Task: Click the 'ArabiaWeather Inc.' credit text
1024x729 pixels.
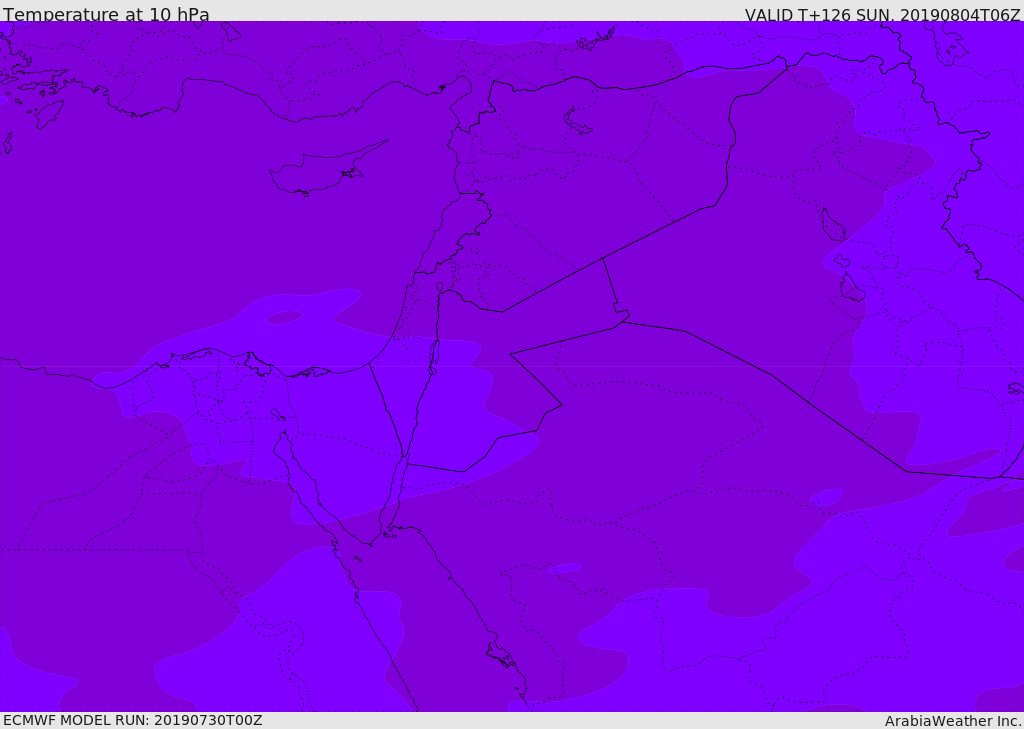Action: 953,721
